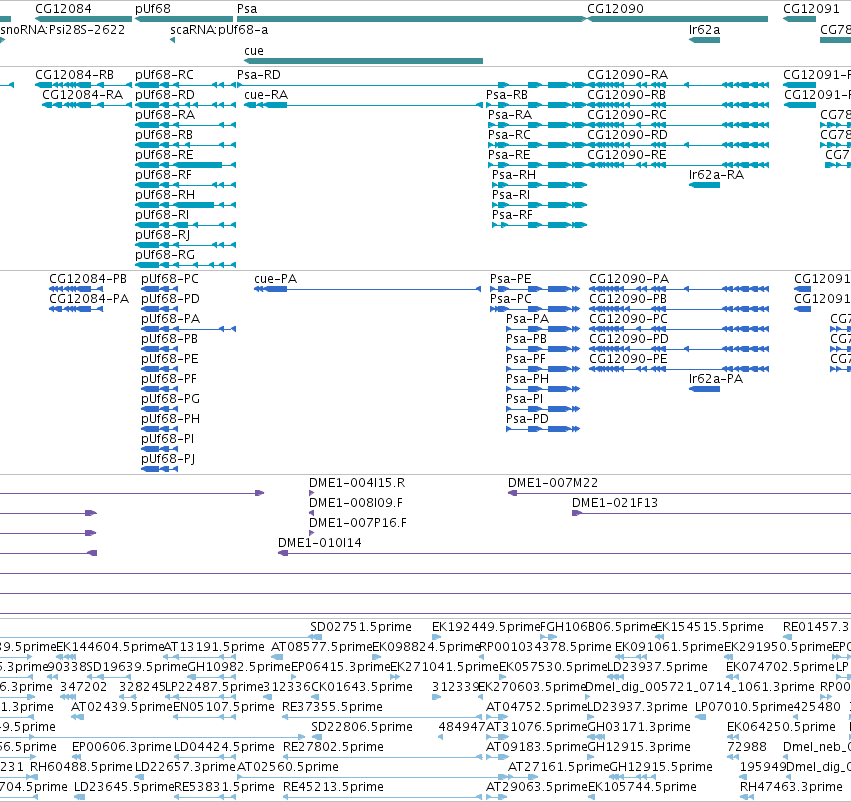Screen dimensions: 851x802
Task: Click EST label AT02439.5prime
Action: coord(122,706)
